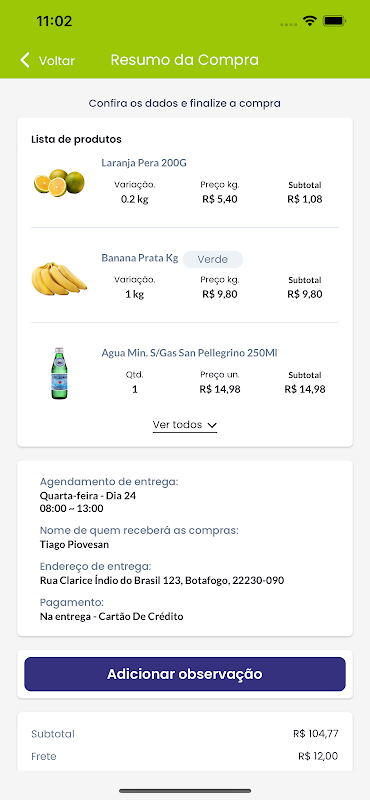Select the Verde ripeness tag

pos(213,259)
